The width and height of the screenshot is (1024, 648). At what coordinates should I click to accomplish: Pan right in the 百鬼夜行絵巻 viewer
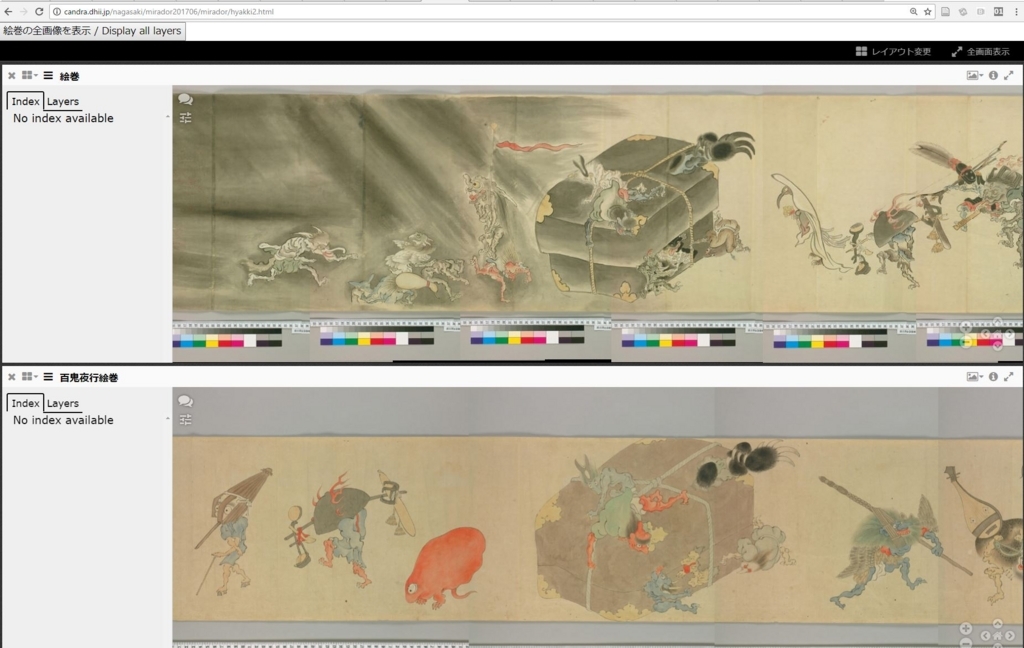[x=1010, y=636]
